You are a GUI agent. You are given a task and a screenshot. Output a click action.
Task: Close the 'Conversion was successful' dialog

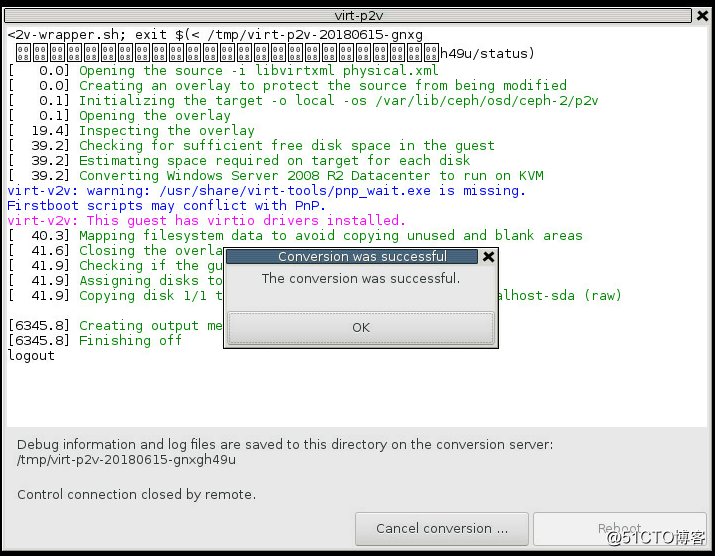(488, 257)
